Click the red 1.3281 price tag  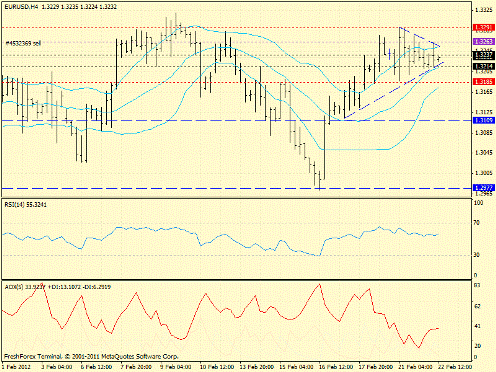click(x=484, y=28)
